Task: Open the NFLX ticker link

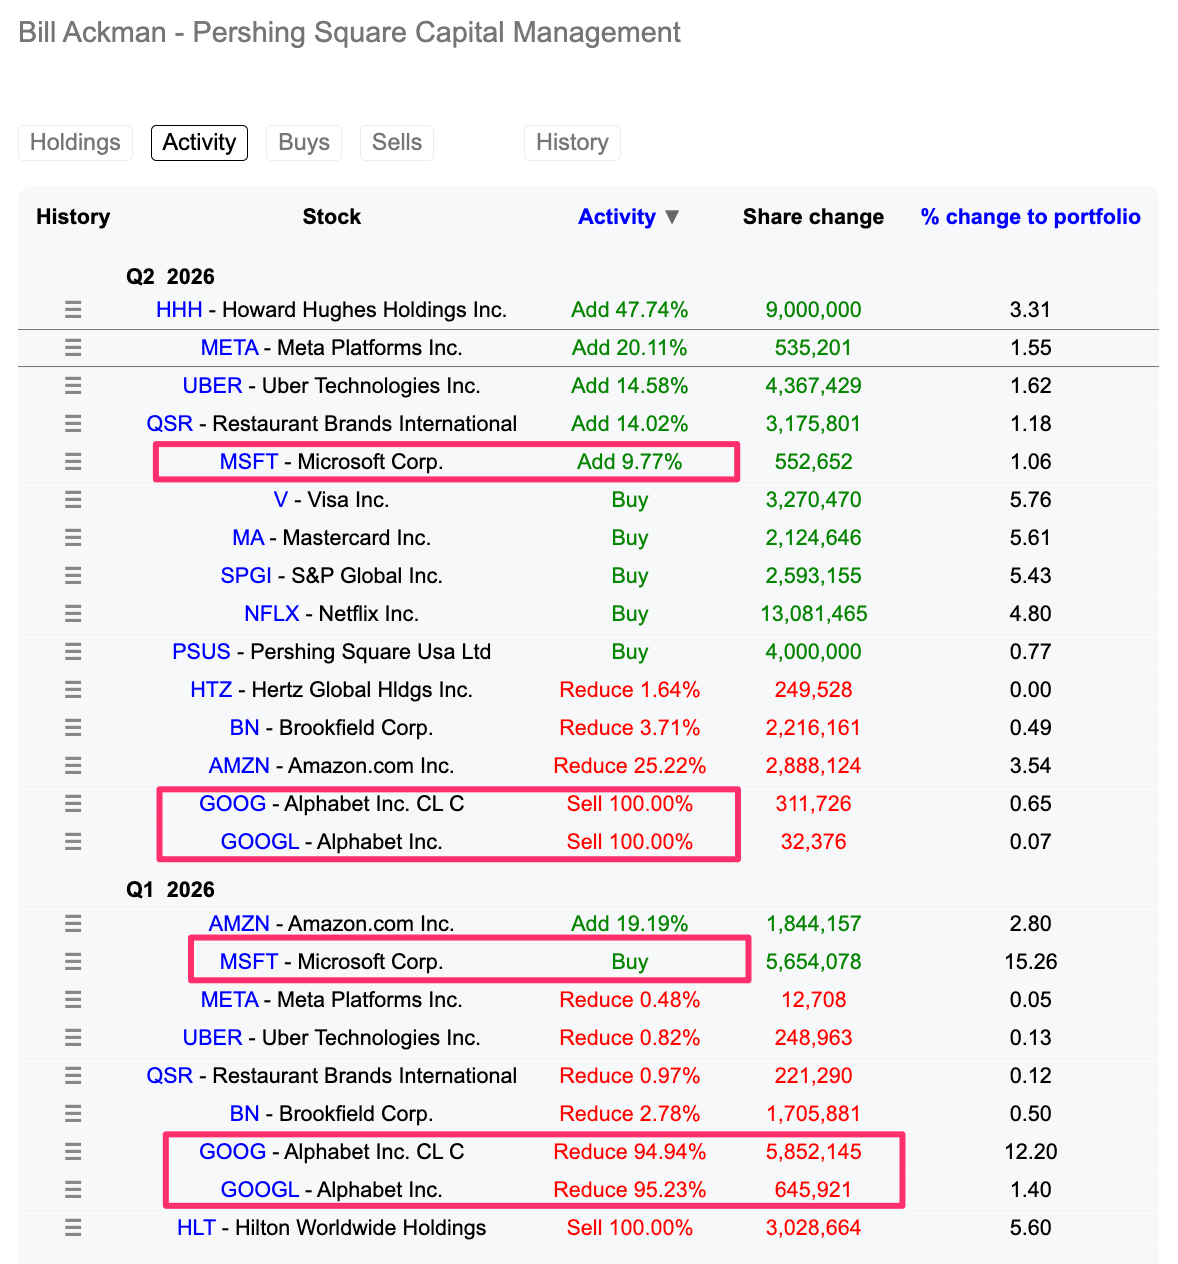Action: point(272,614)
